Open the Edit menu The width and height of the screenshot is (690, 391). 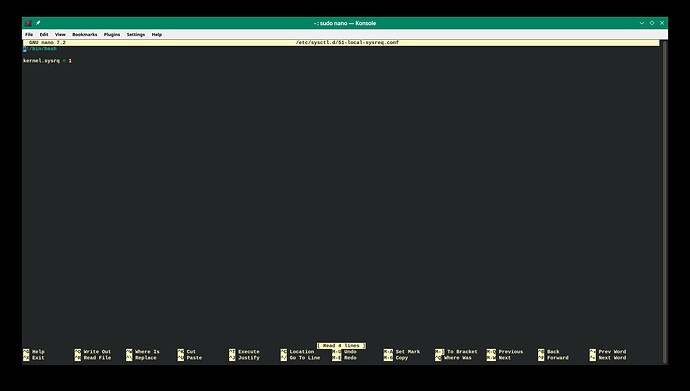[x=44, y=34]
